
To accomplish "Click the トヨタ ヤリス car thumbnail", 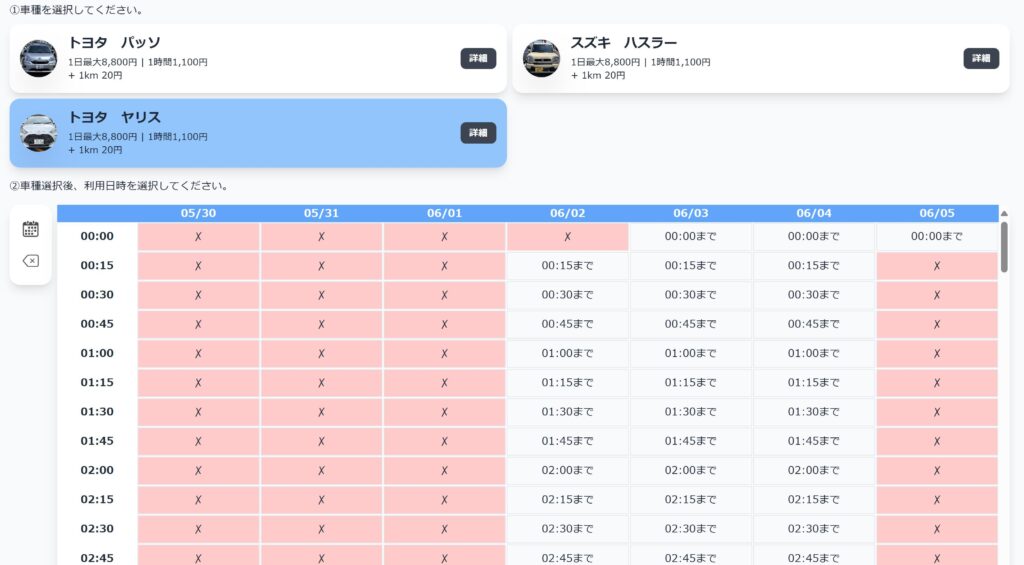I will [x=39, y=133].
